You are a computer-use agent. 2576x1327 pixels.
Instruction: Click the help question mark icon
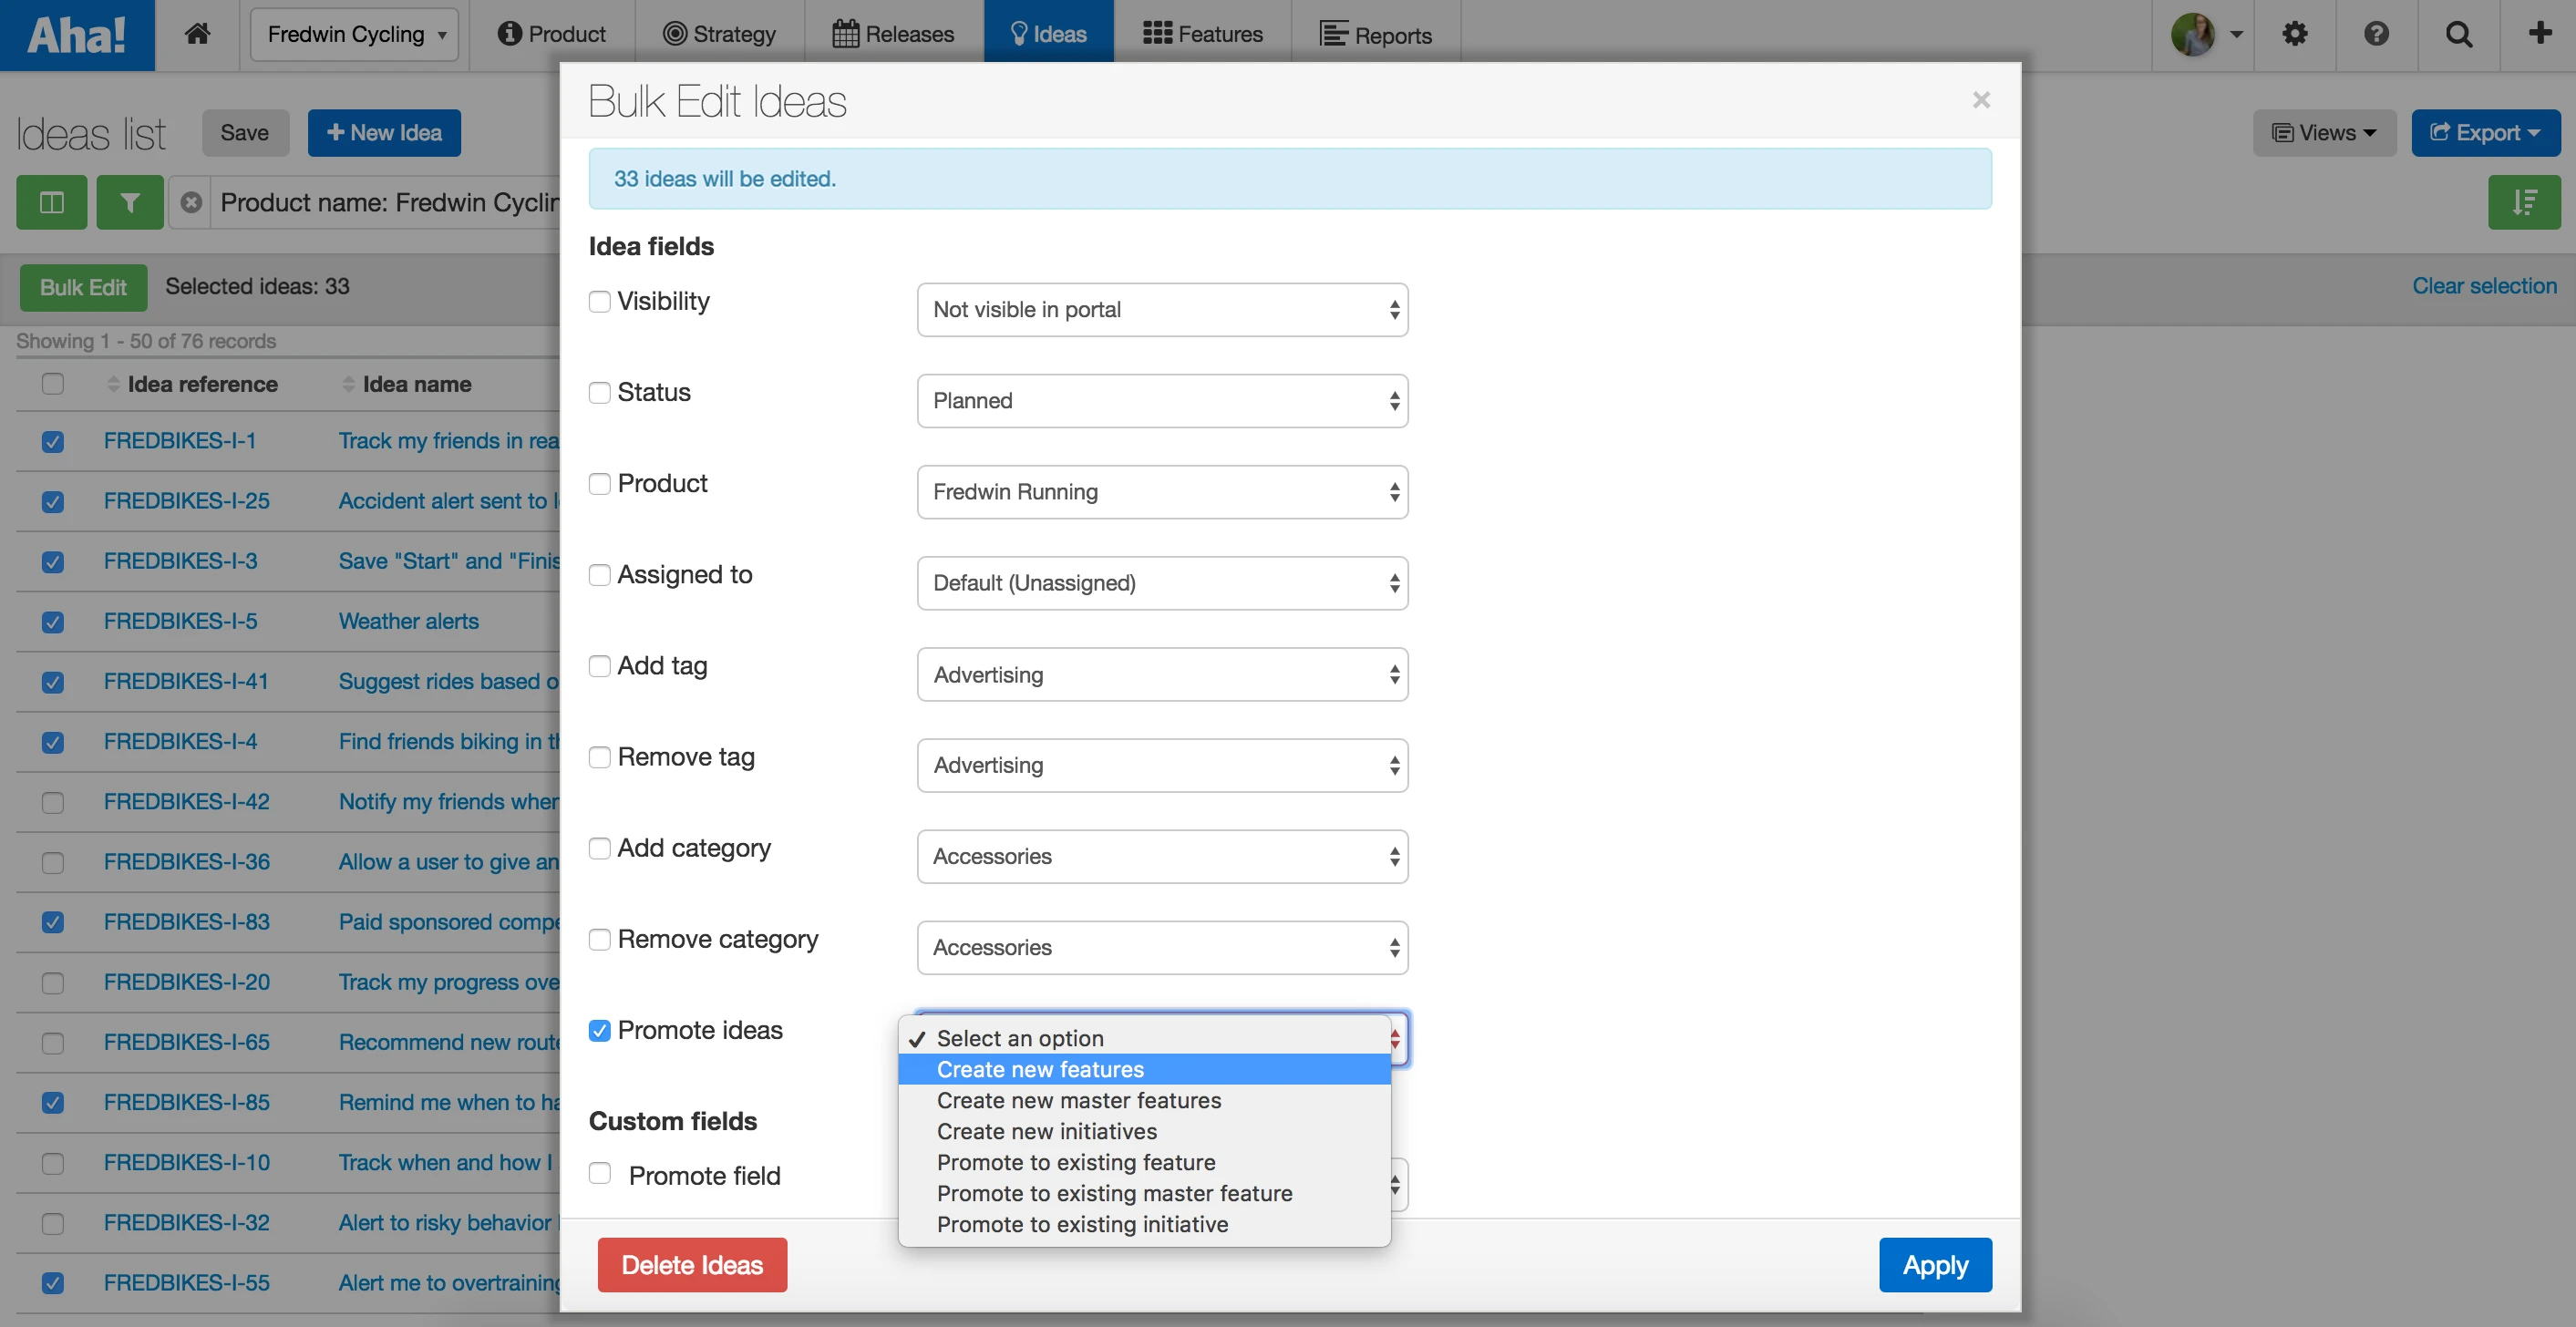(x=2376, y=34)
